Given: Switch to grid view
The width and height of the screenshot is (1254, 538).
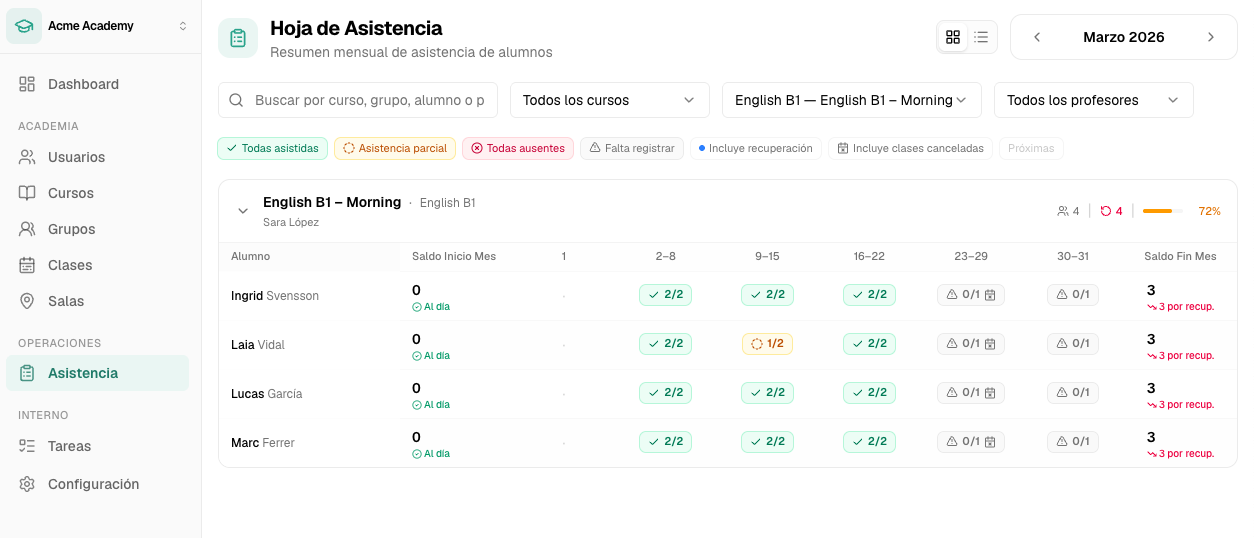Looking at the screenshot, I should coord(953,37).
